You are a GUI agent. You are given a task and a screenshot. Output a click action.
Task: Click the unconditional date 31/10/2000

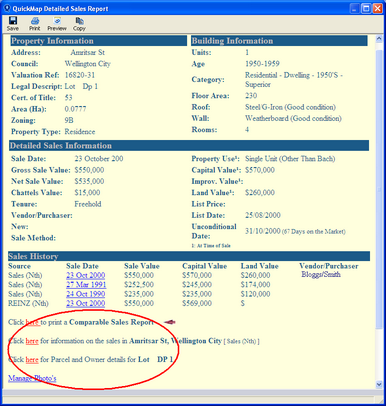tap(263, 231)
